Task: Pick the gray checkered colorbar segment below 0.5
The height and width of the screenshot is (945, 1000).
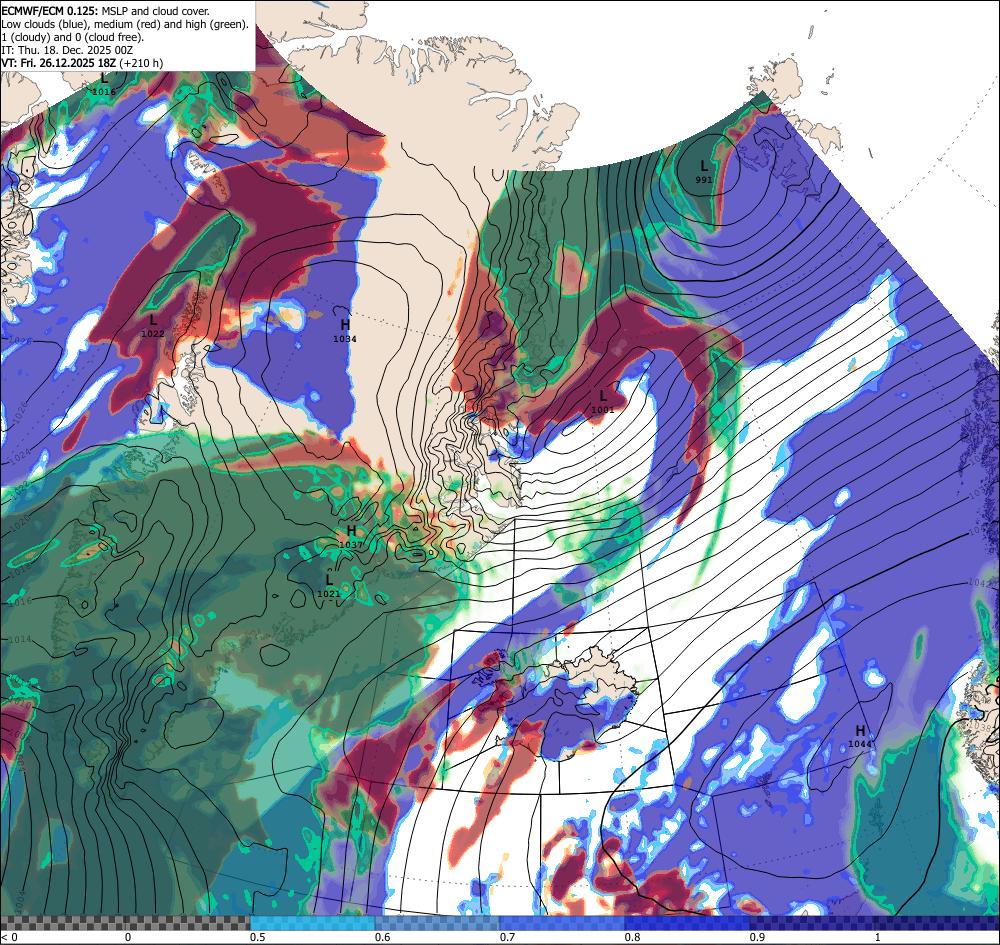Action: 125,923
